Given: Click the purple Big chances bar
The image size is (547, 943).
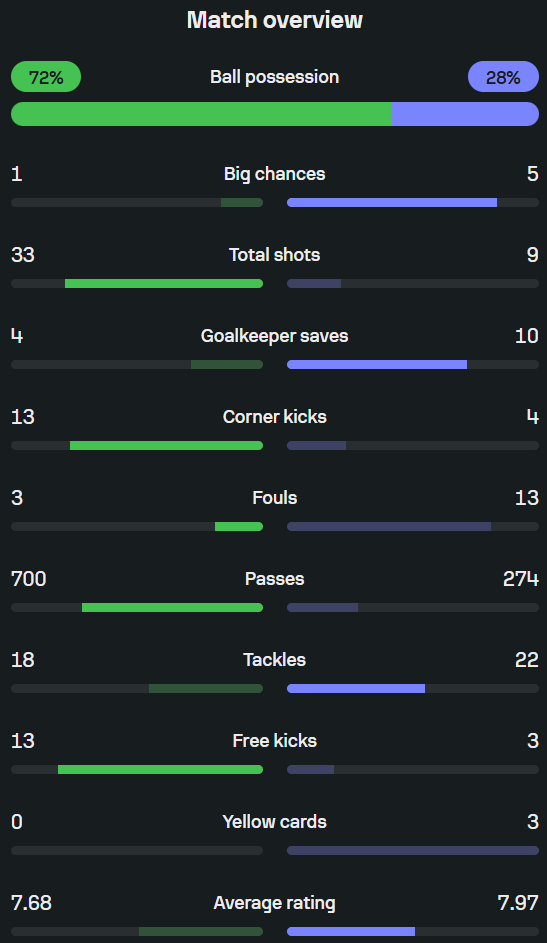Looking at the screenshot, I should pos(392,203).
